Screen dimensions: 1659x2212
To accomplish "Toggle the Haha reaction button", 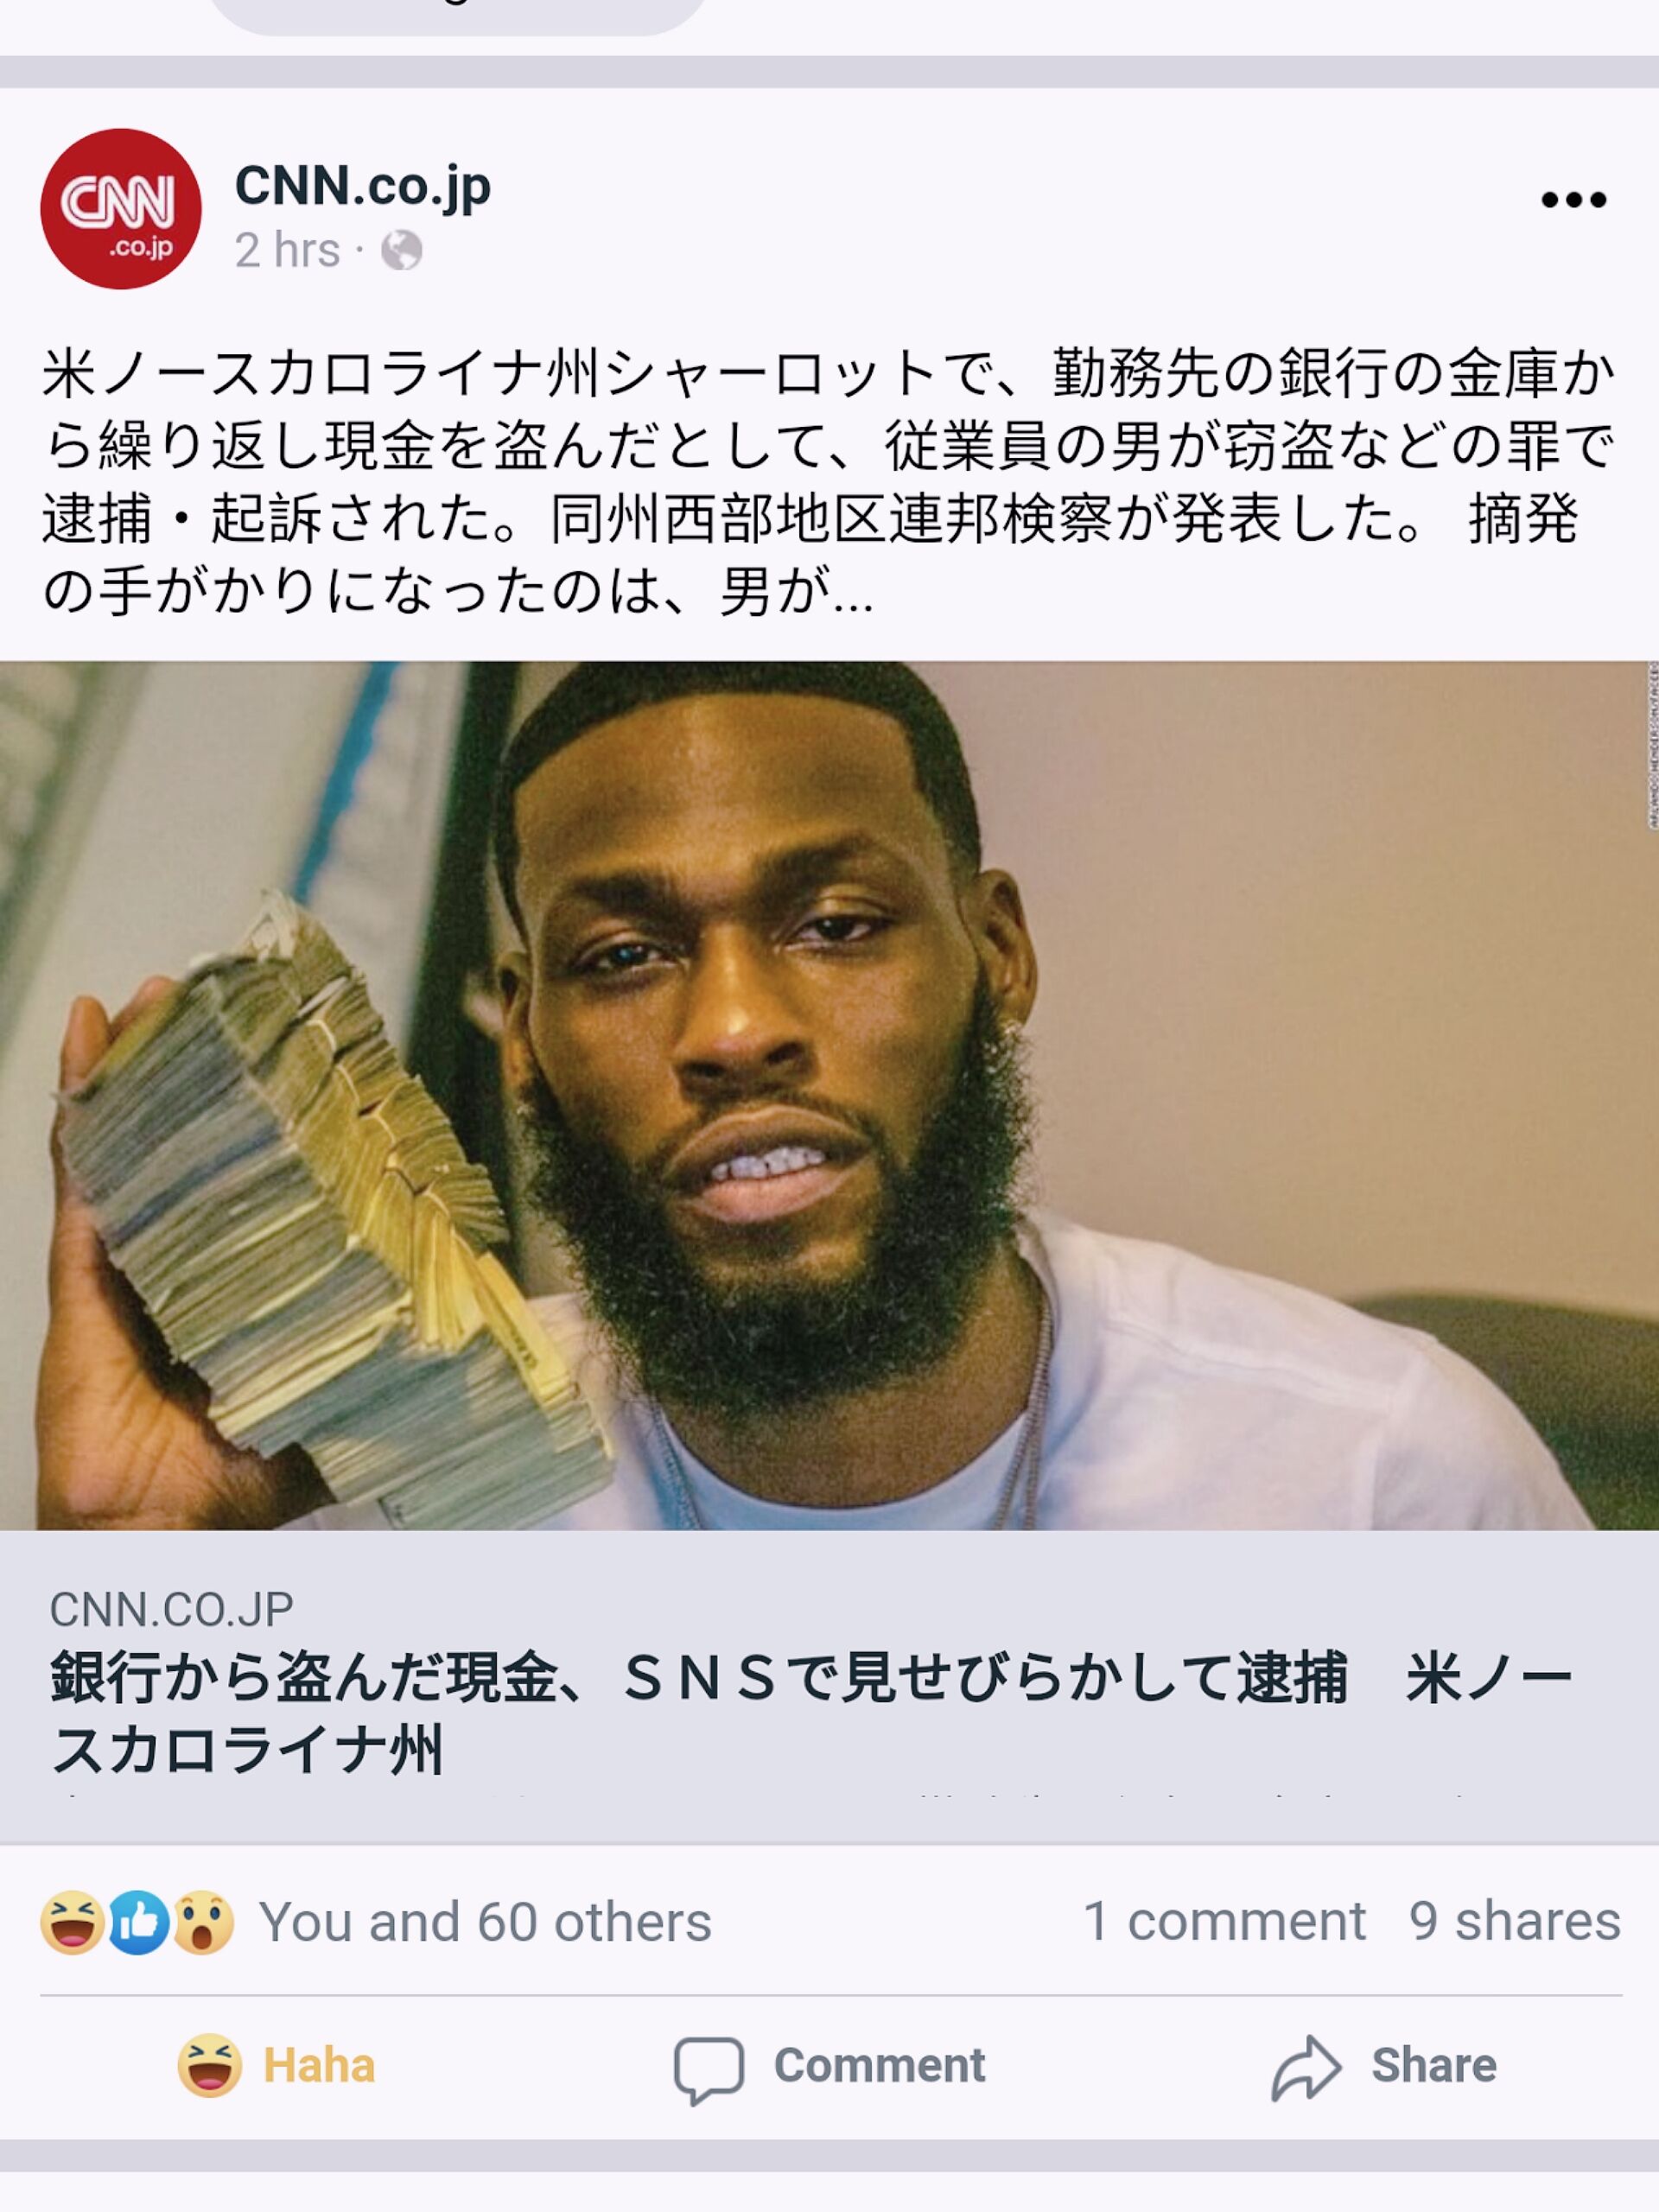I will click(276, 2065).
